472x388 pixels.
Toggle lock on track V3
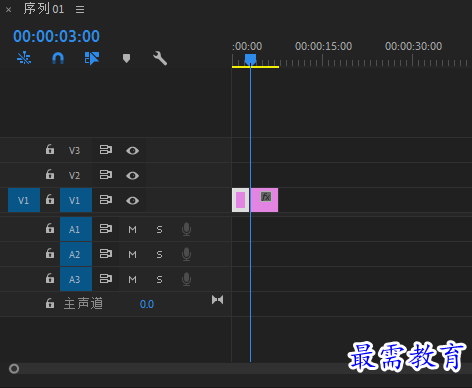(x=50, y=150)
